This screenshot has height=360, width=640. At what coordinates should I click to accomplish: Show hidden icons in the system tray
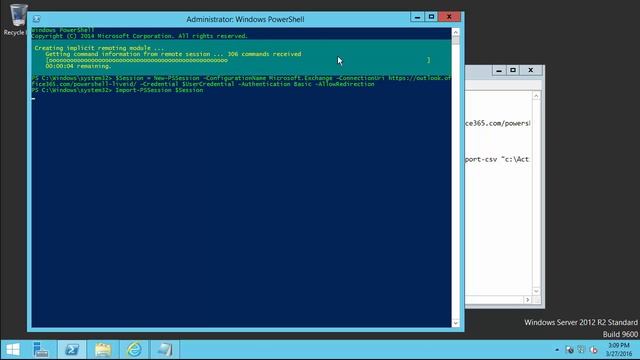557,350
